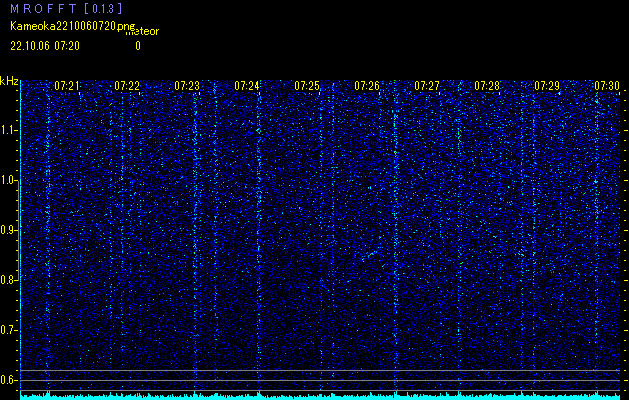Click the 0.6 frequency axis label
629x400 pixels.
click(9, 380)
